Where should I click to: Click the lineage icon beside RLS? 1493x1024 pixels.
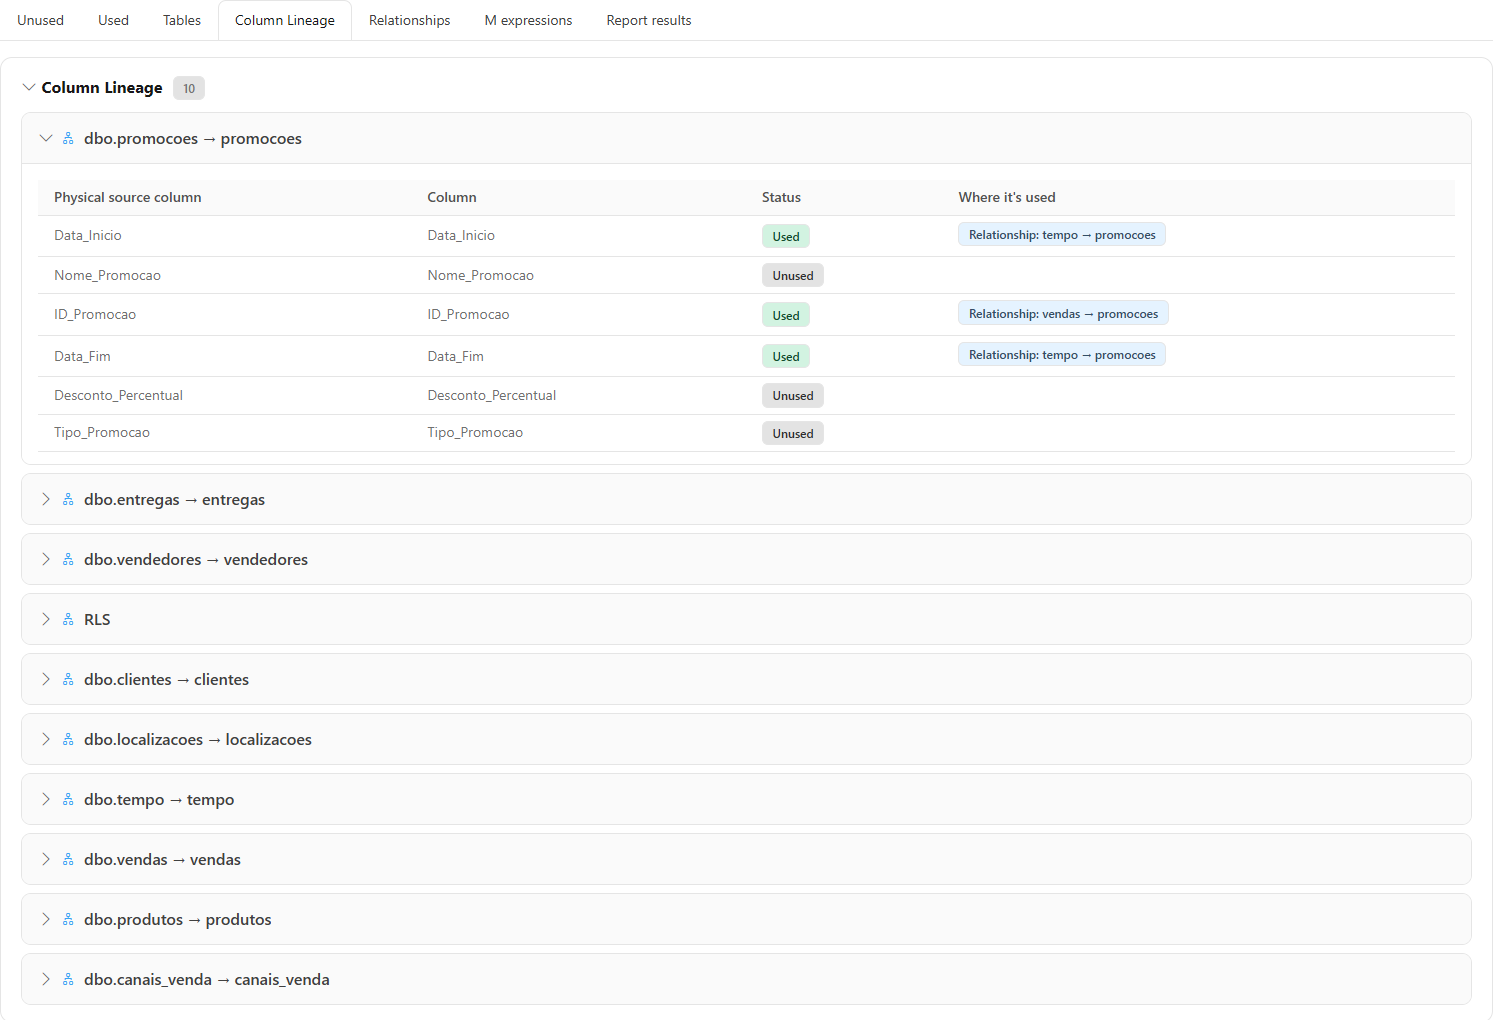coord(68,620)
